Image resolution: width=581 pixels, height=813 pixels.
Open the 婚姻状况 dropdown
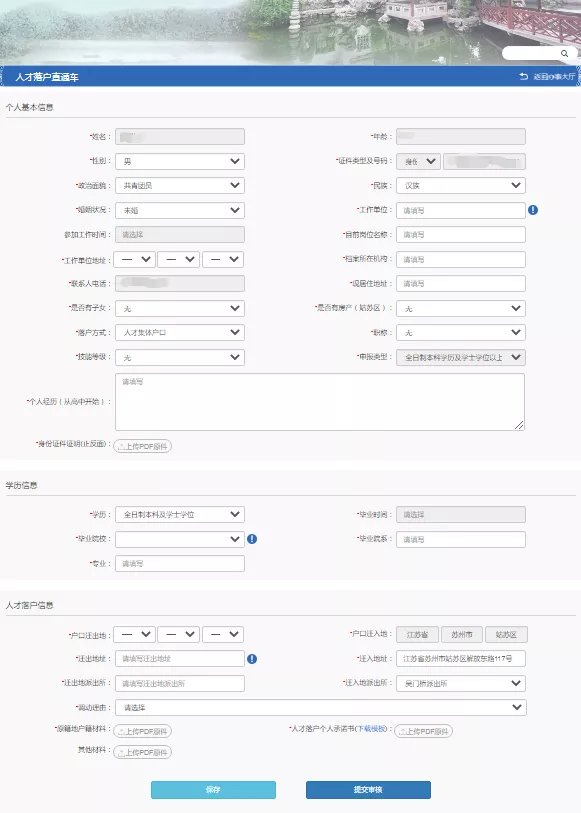[x=180, y=210]
